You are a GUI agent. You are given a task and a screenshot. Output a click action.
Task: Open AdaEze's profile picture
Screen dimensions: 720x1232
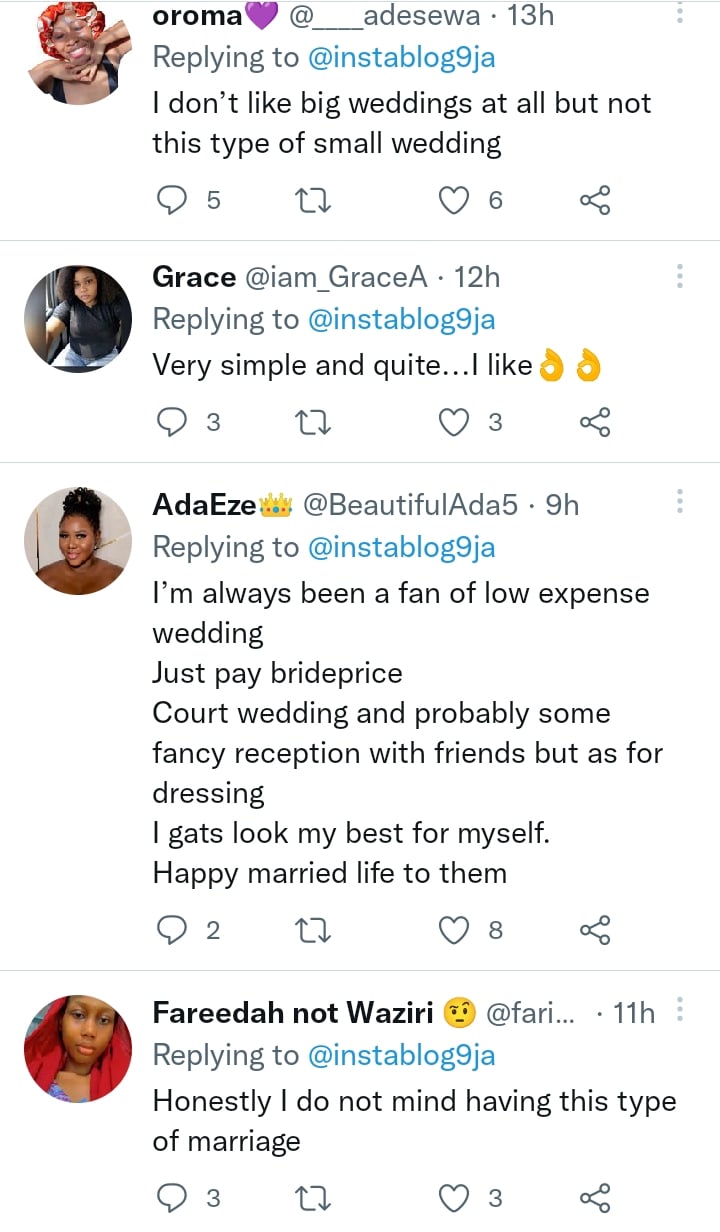(x=78, y=540)
